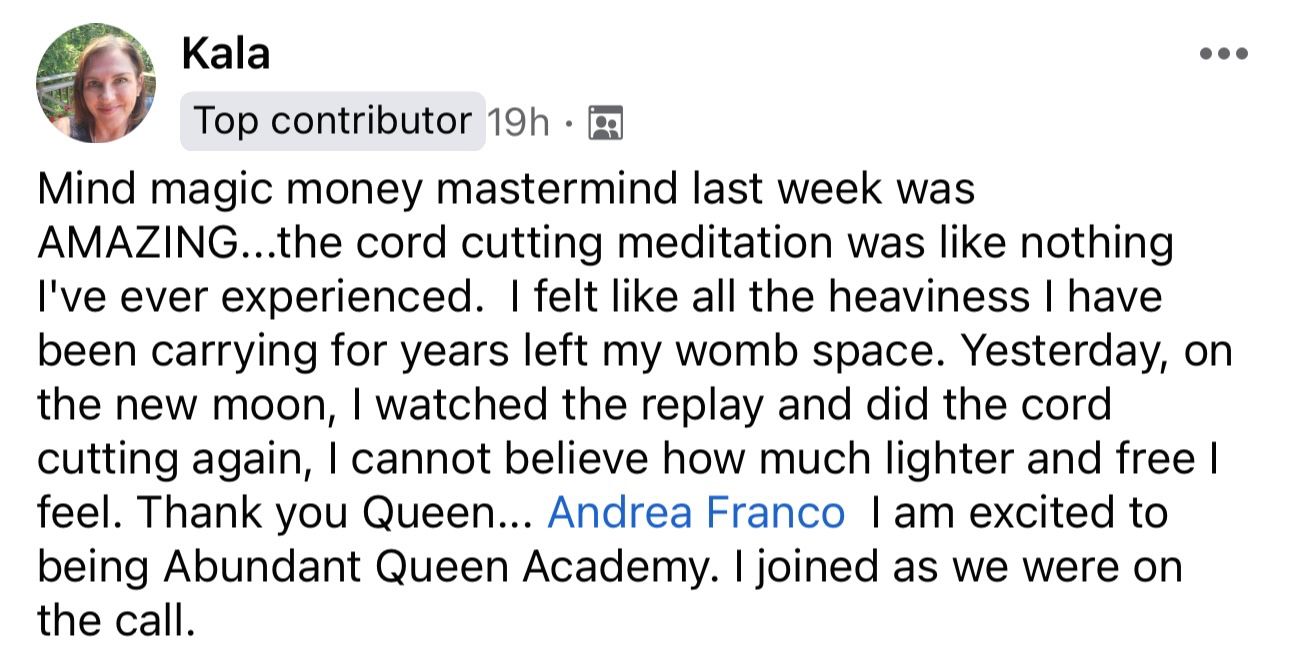Click the last line "the call."

[114, 621]
